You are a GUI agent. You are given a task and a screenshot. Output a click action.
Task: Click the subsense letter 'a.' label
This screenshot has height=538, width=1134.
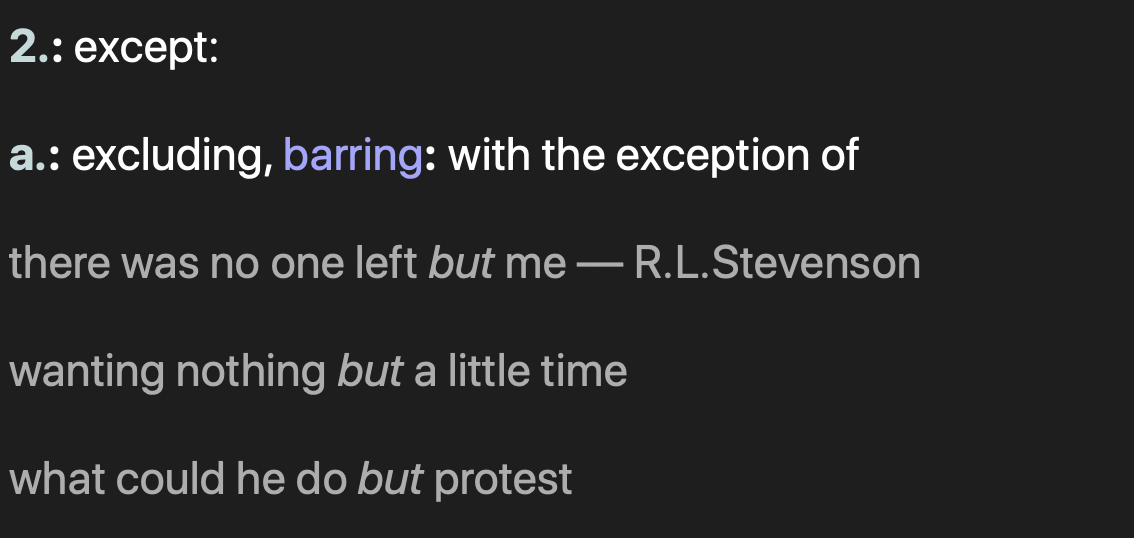27,155
